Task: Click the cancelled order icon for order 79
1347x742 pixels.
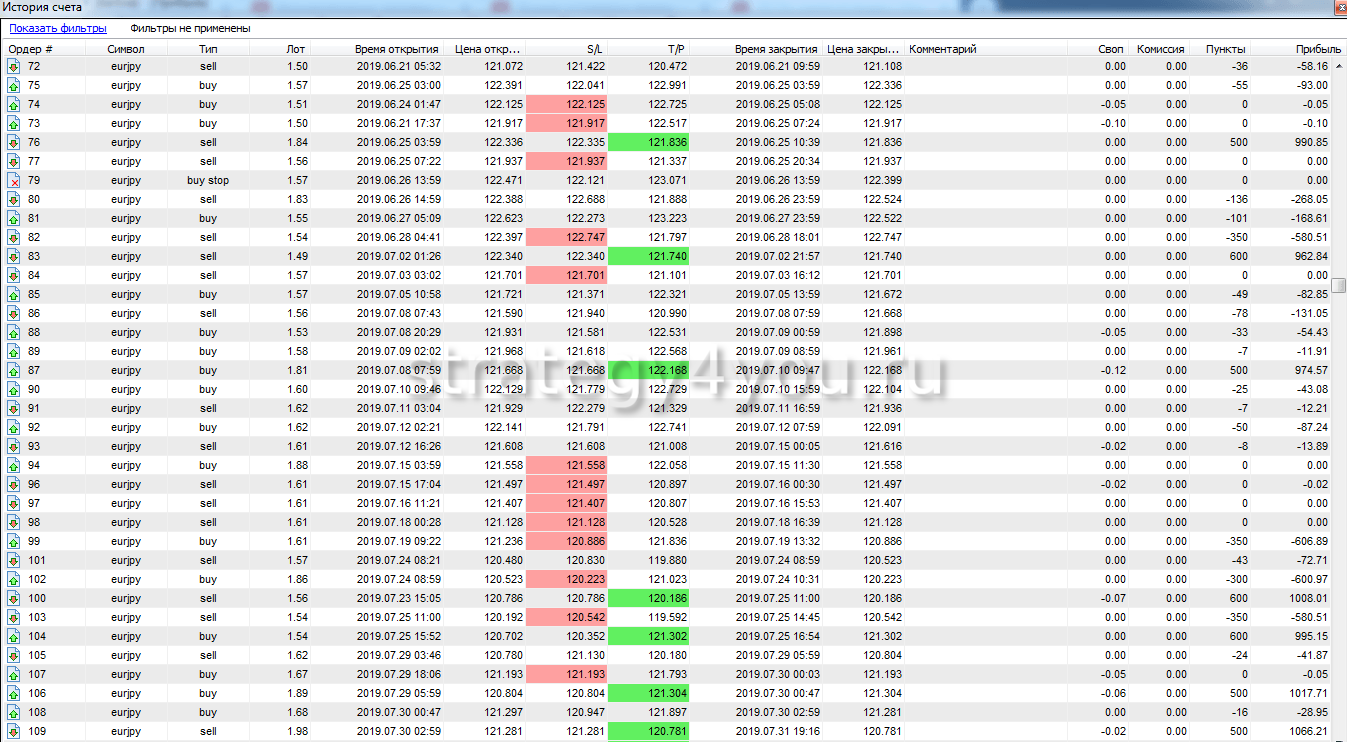Action: point(14,181)
